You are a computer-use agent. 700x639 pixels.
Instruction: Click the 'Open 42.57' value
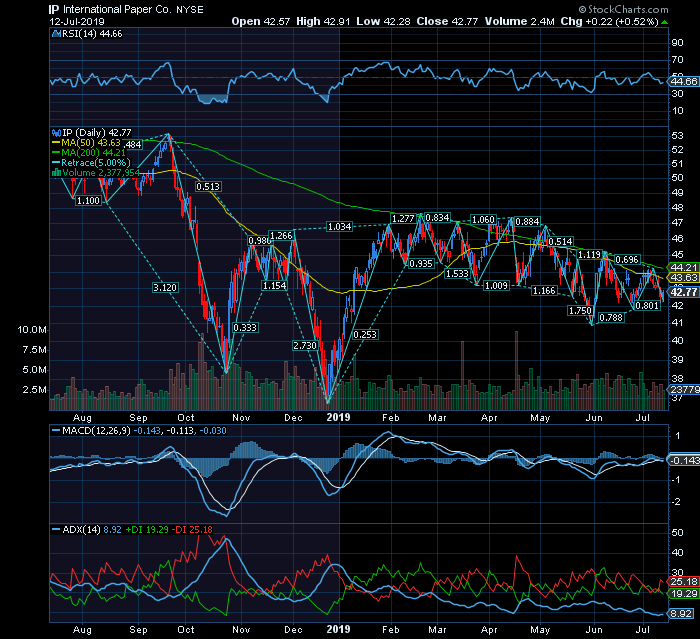coord(261,21)
